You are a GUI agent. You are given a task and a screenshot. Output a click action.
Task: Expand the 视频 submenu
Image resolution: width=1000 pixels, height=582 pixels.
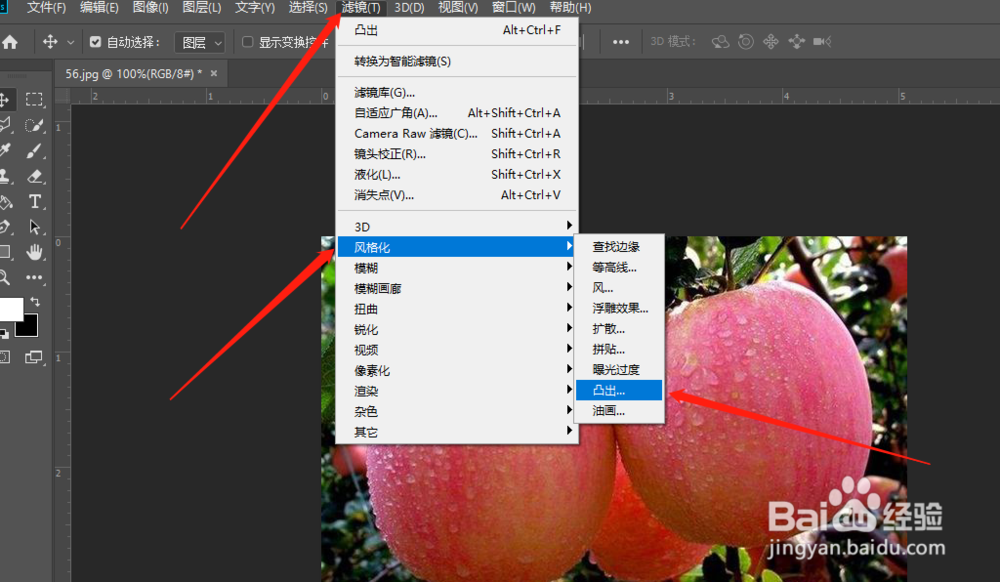tap(457, 349)
